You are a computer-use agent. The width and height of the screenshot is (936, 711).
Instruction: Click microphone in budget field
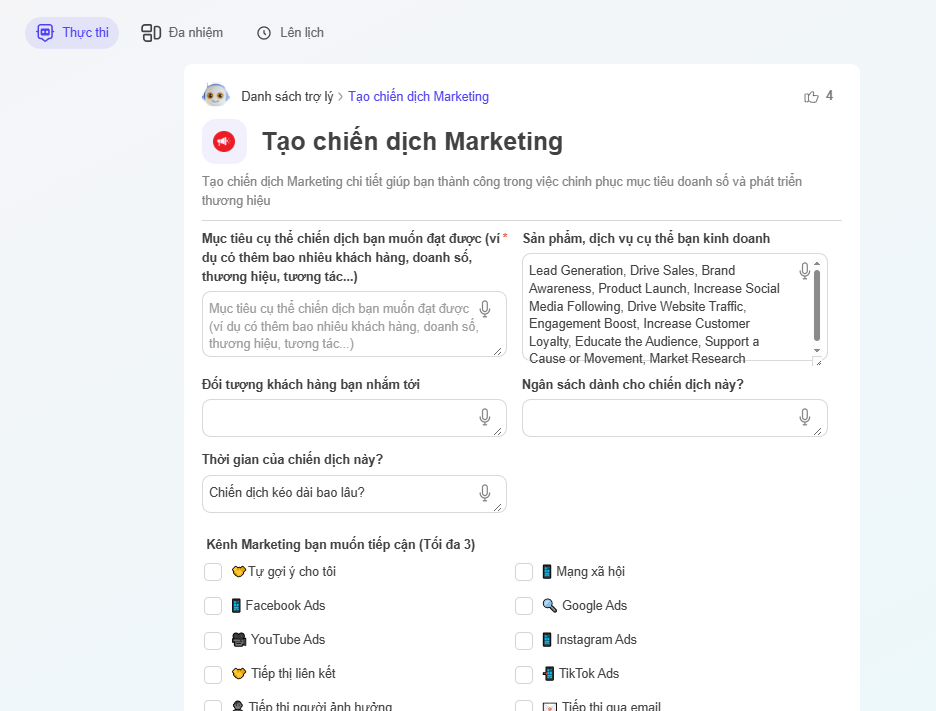coord(805,417)
